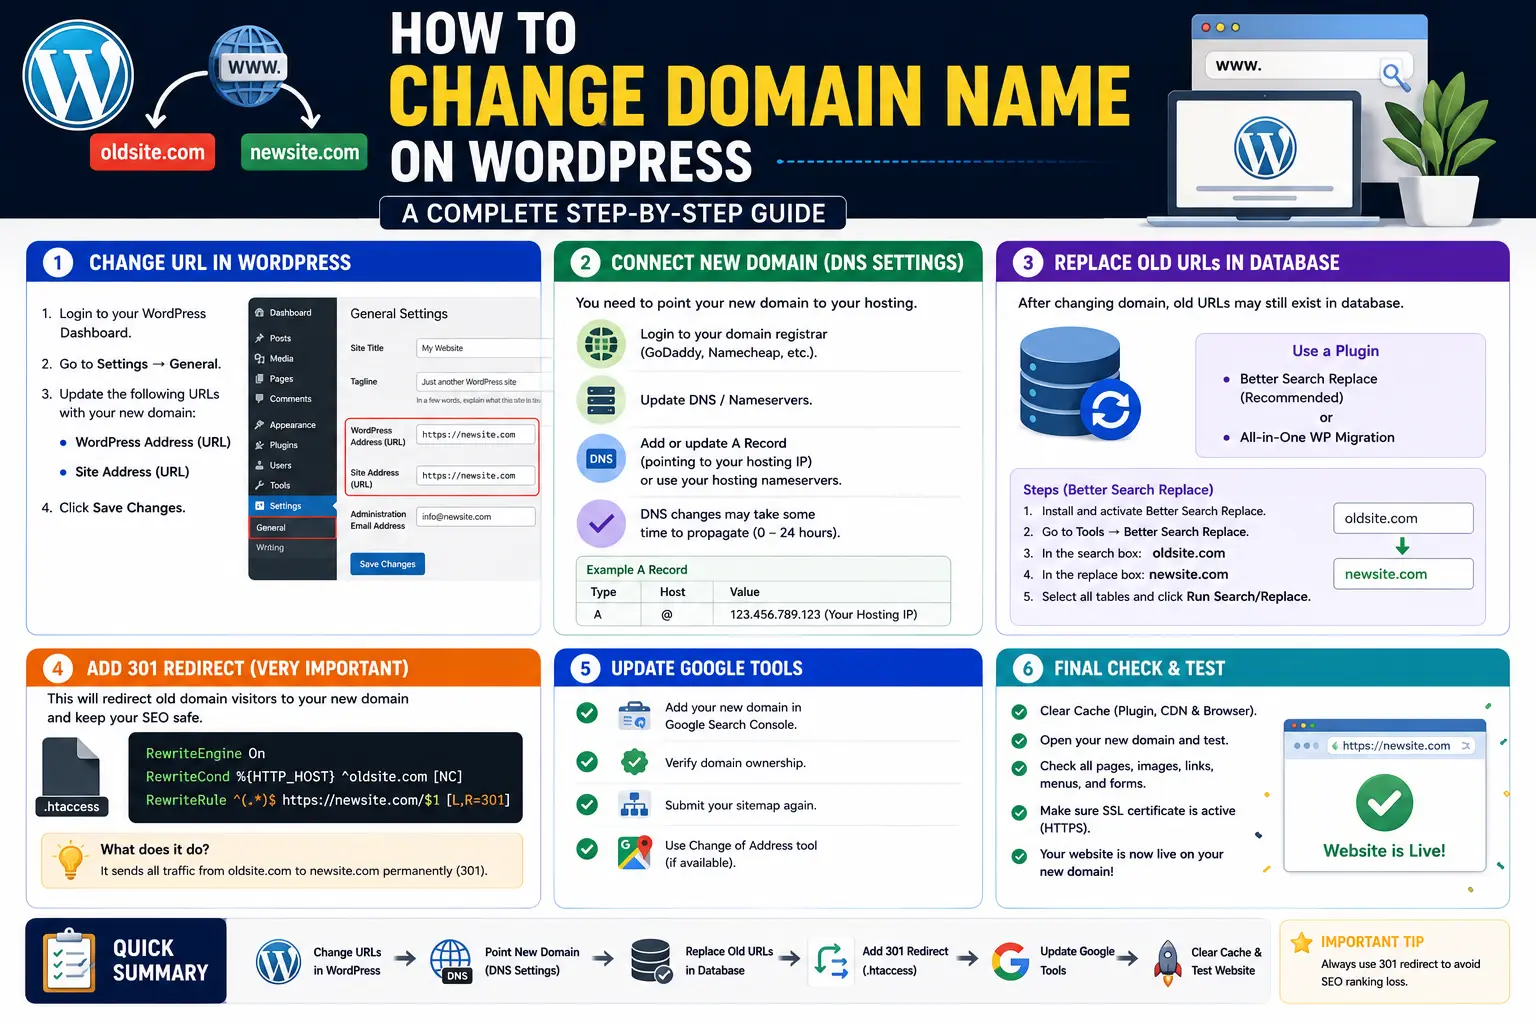Click the large WordPress logo in the header
Viewport: 1536px width, 1024px height.
[78, 75]
